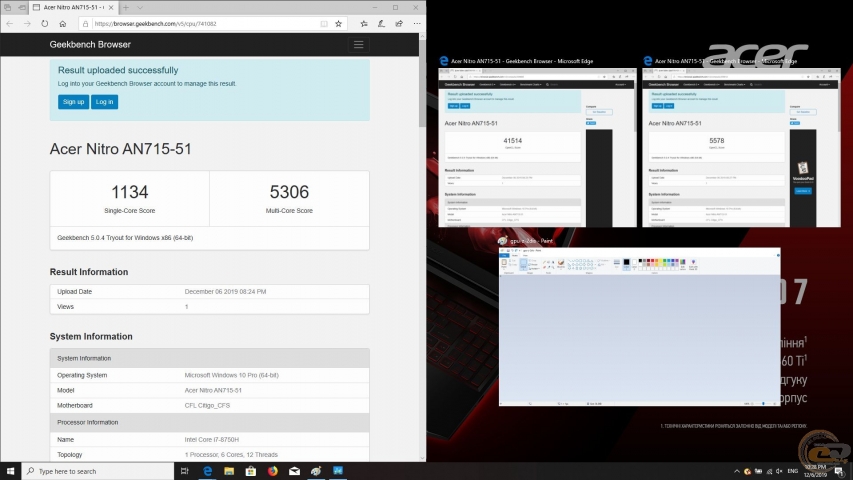Screen dimensions: 853x480
Task: Open the tabs set aside icon
Action: pos(7,8)
